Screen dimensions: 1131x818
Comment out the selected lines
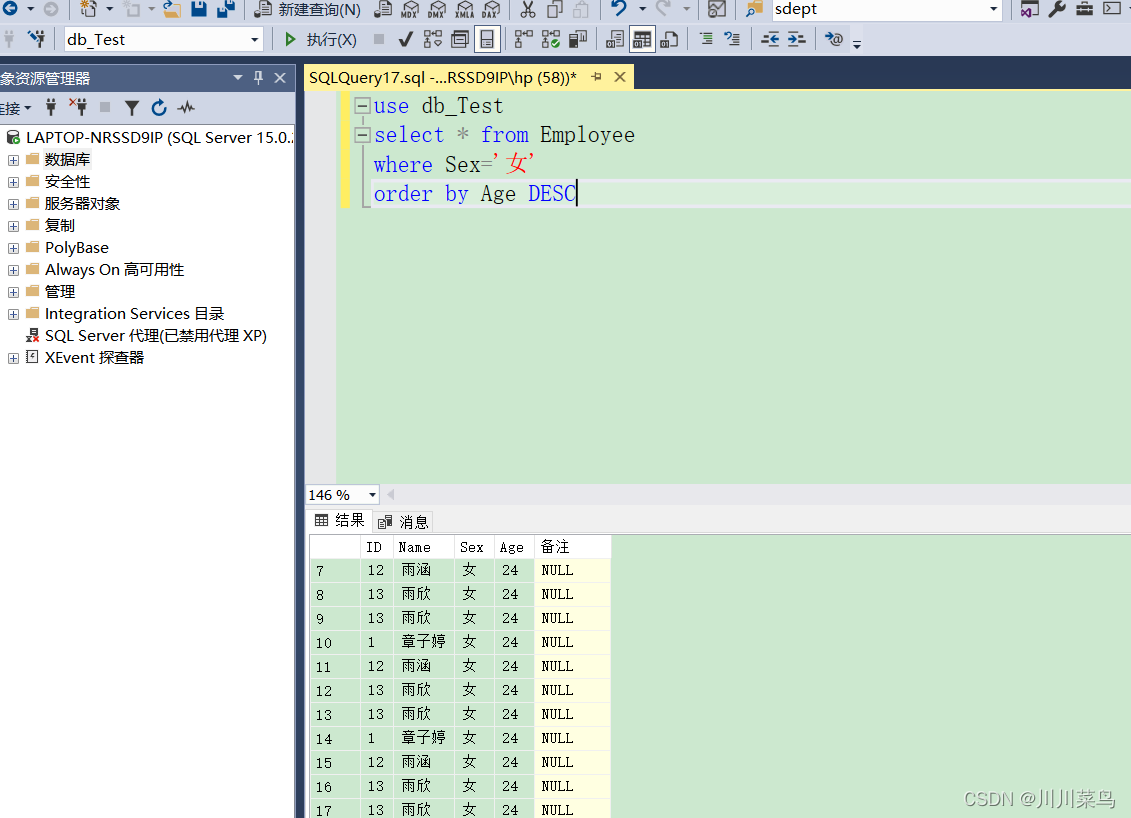706,39
